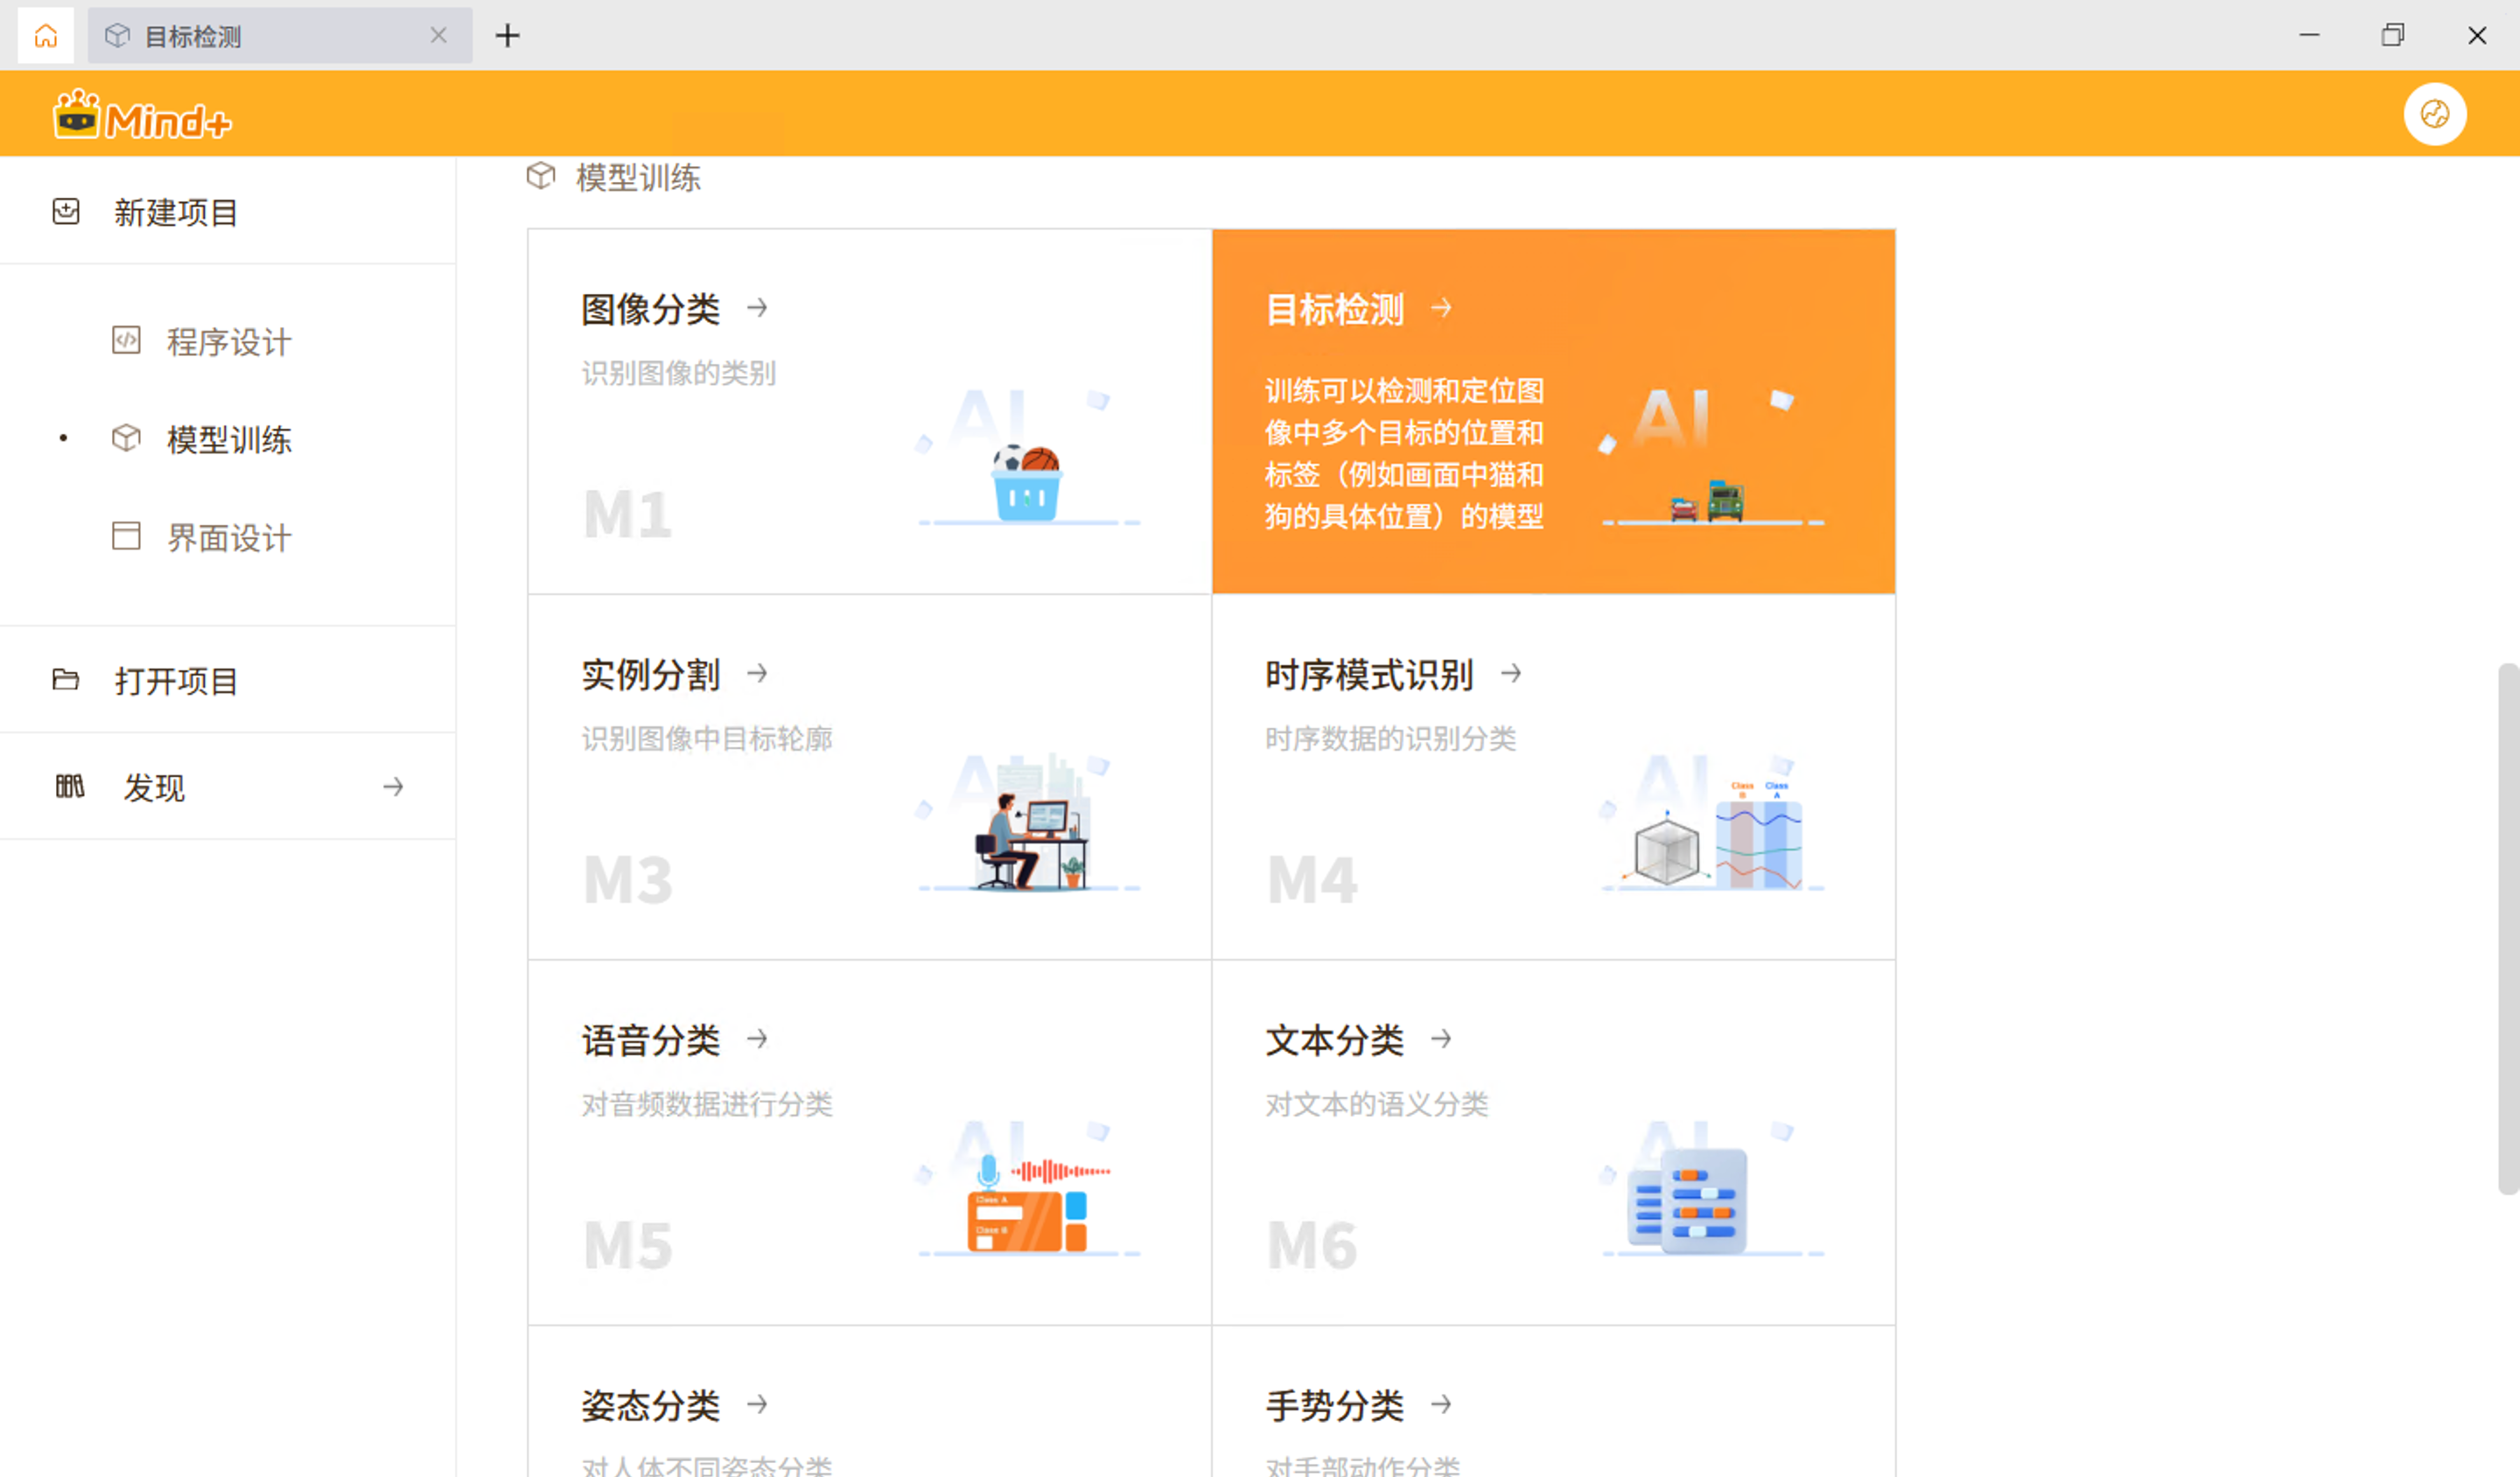Open 图像分类 via its arrow
Screen dimensions: 2520x1477
(x=758, y=308)
